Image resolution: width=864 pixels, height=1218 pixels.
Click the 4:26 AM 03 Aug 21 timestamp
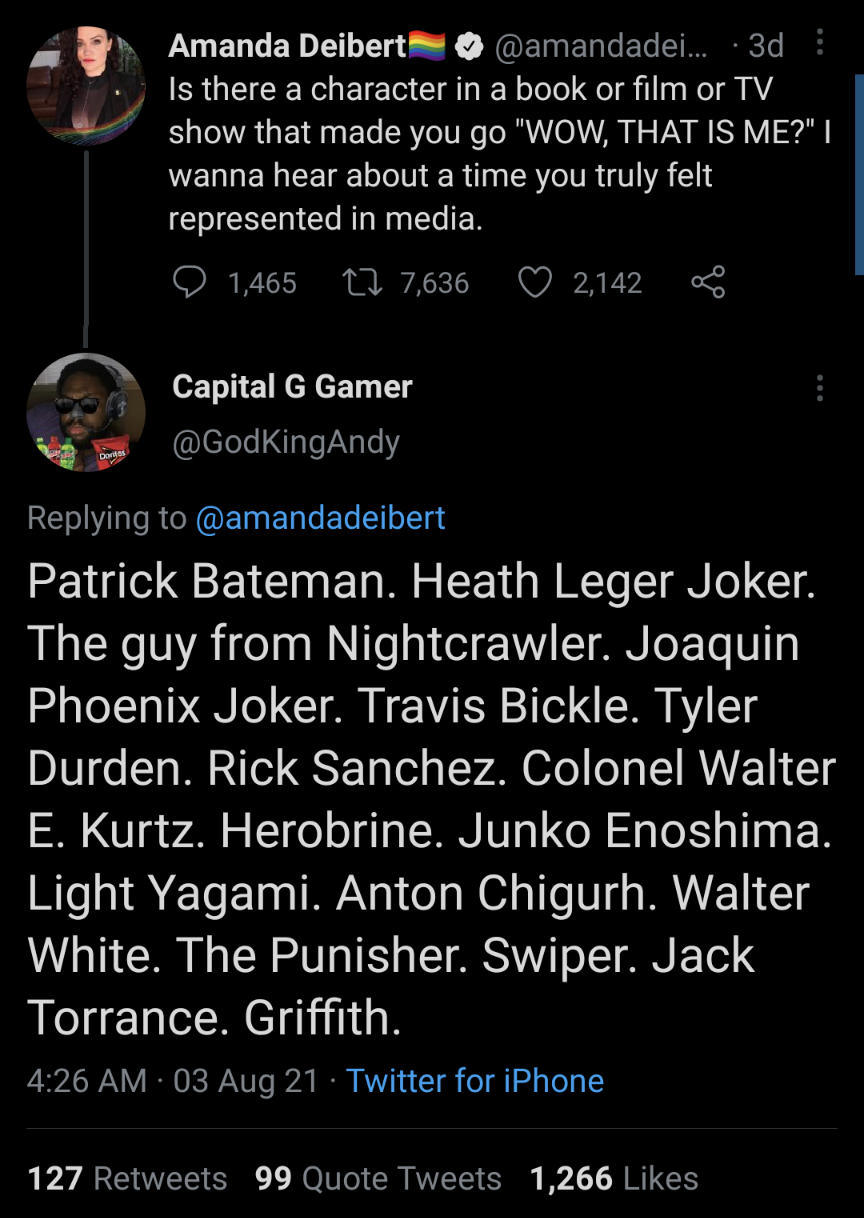(173, 1081)
